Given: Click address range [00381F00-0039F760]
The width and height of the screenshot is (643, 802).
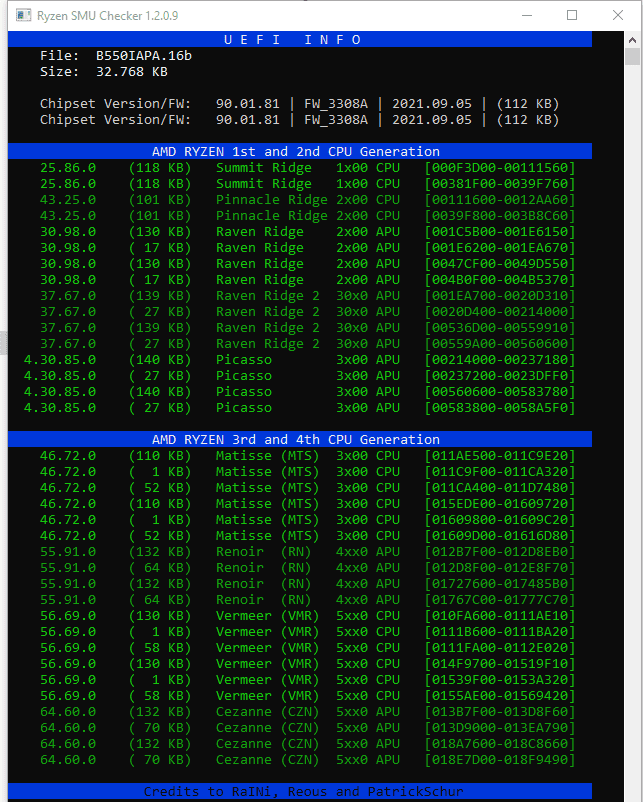Looking at the screenshot, I should tap(500, 184).
